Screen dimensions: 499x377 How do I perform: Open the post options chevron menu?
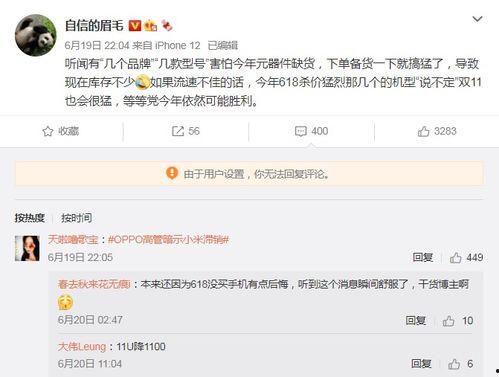[x=477, y=19]
